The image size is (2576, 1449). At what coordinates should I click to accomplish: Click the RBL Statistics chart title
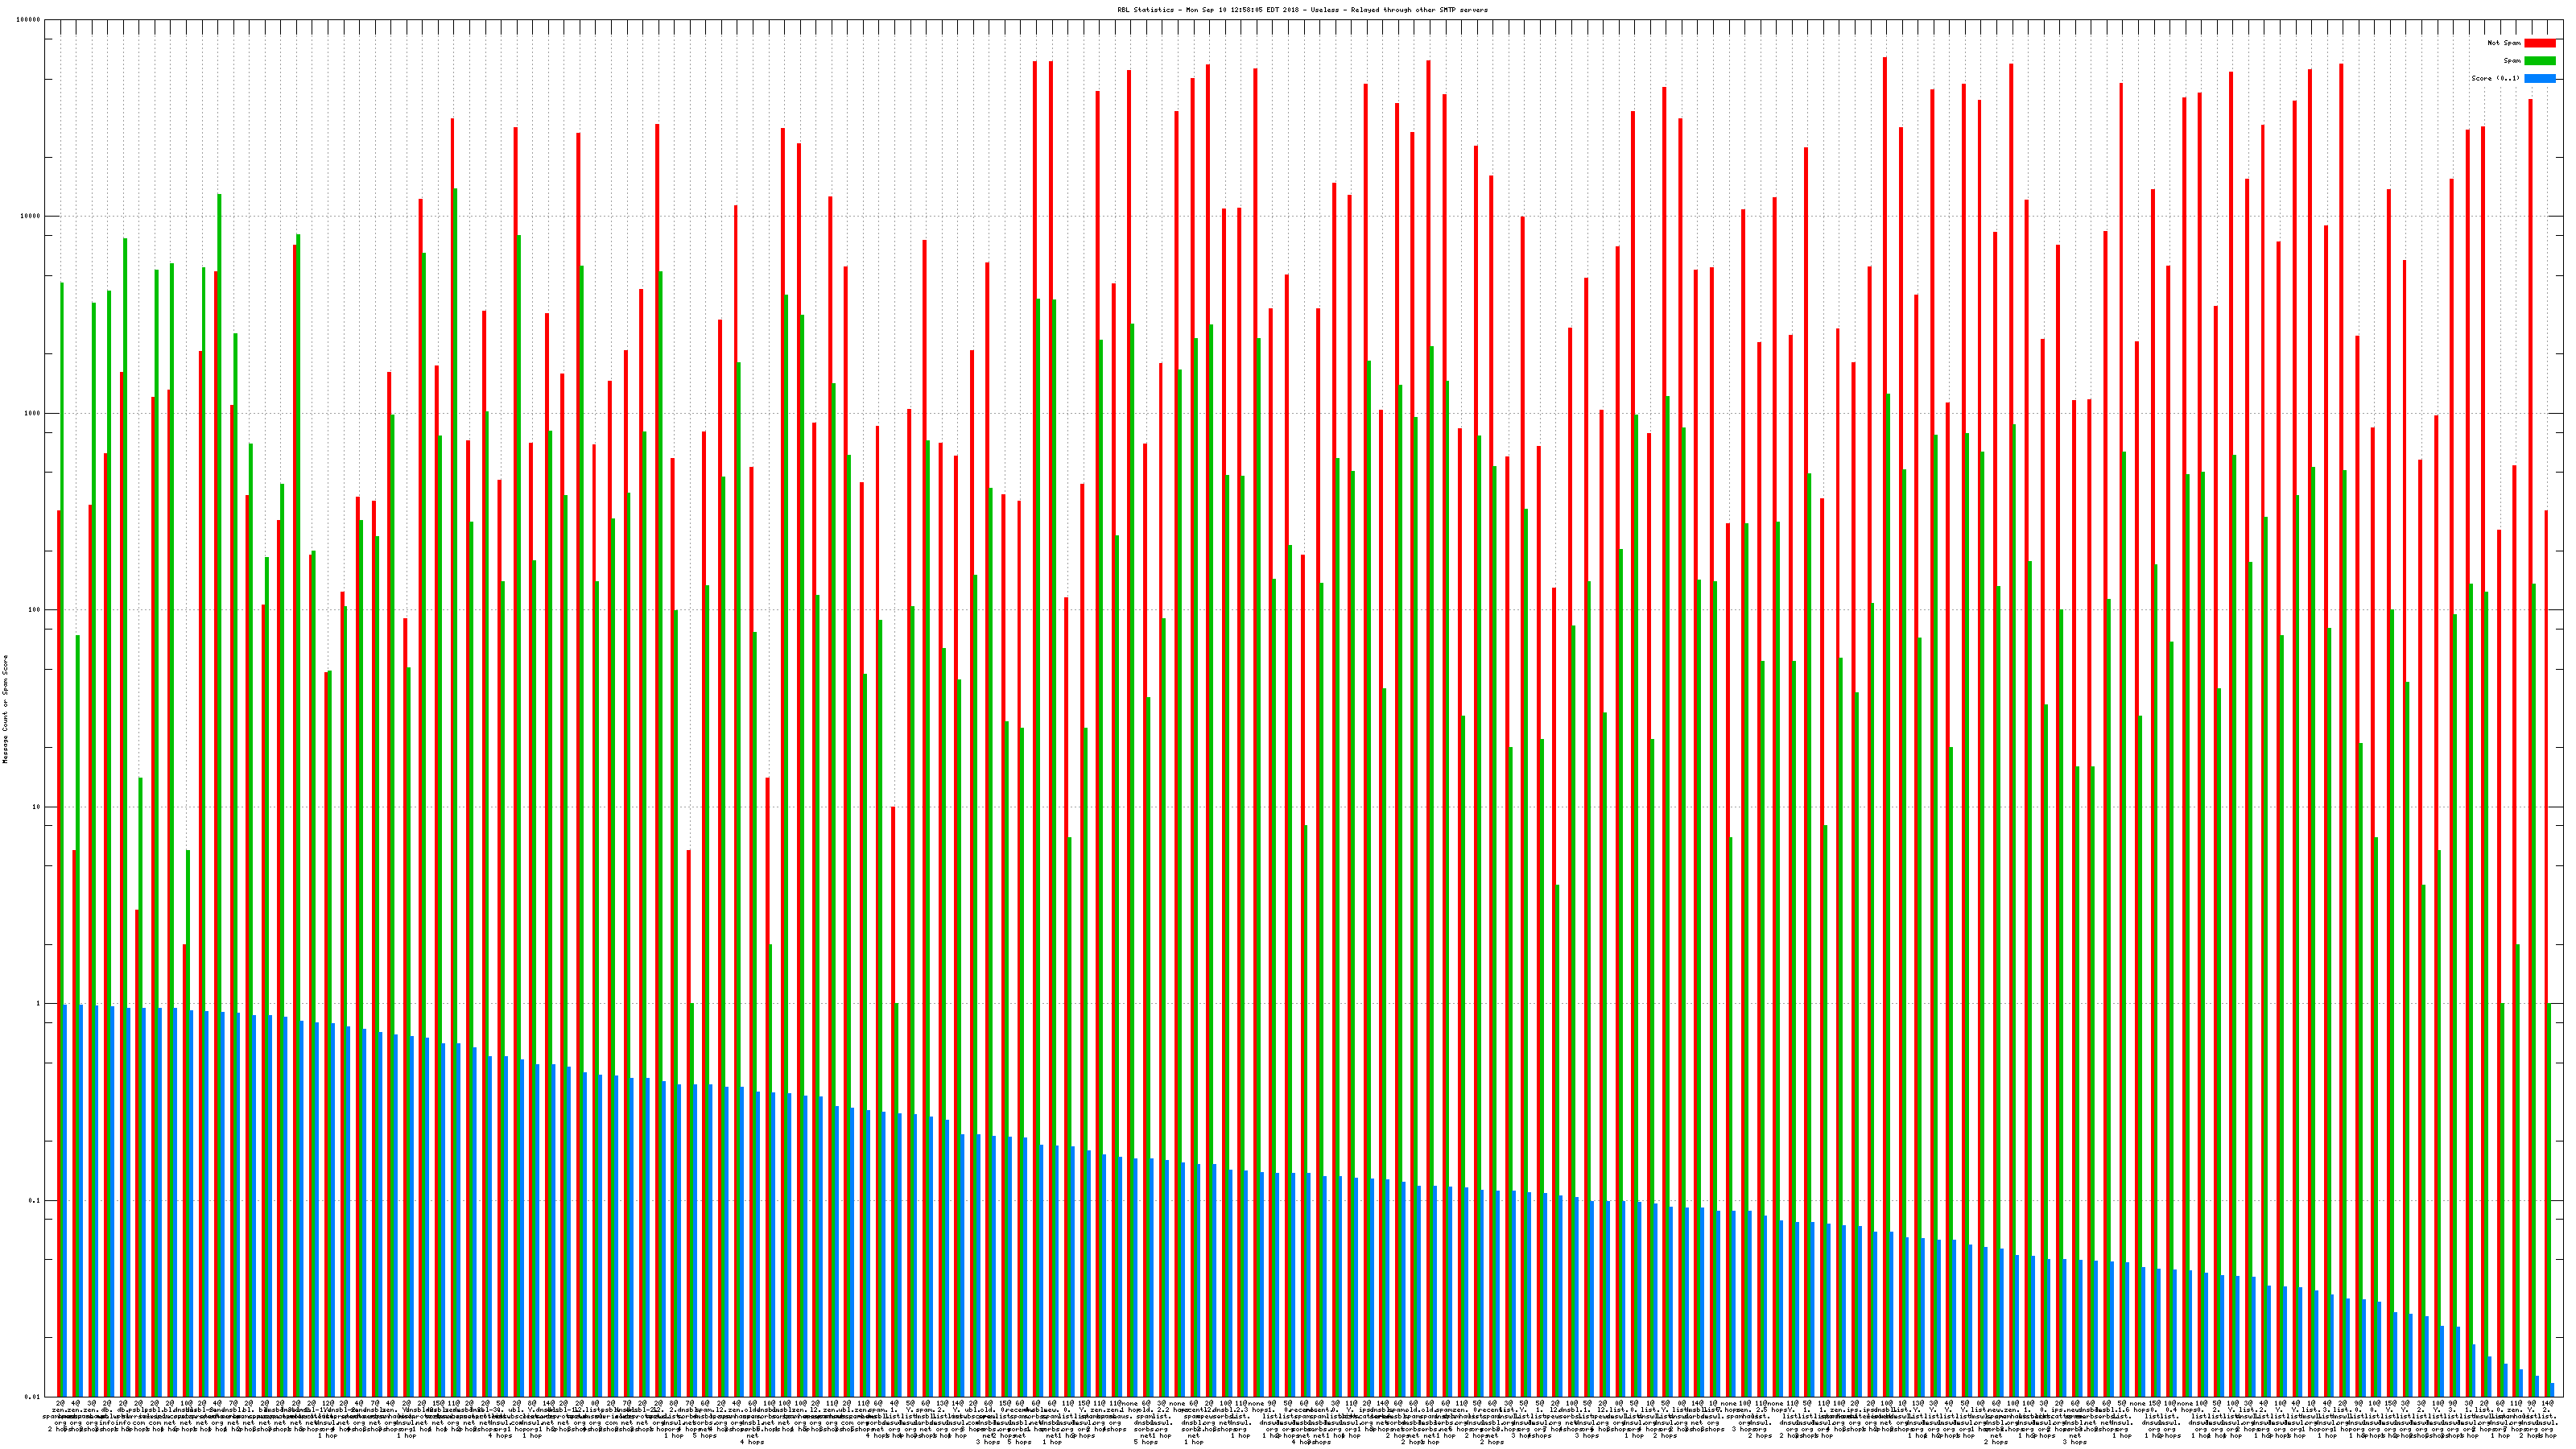click(x=1302, y=10)
